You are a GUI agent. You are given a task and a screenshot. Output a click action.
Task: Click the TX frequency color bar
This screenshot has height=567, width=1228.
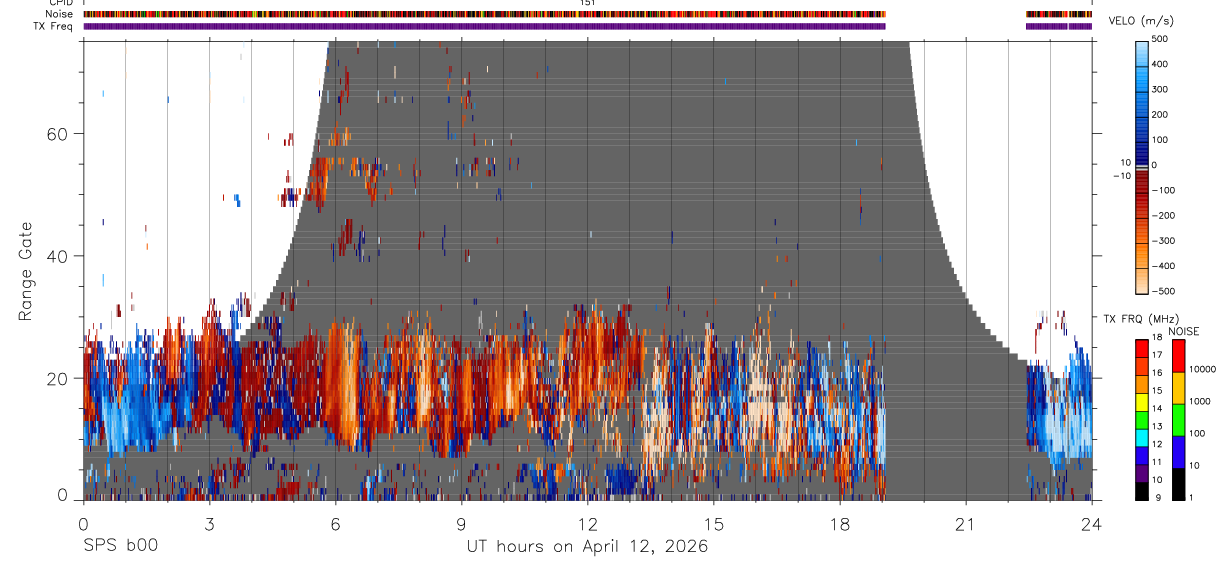(x=1142, y=419)
